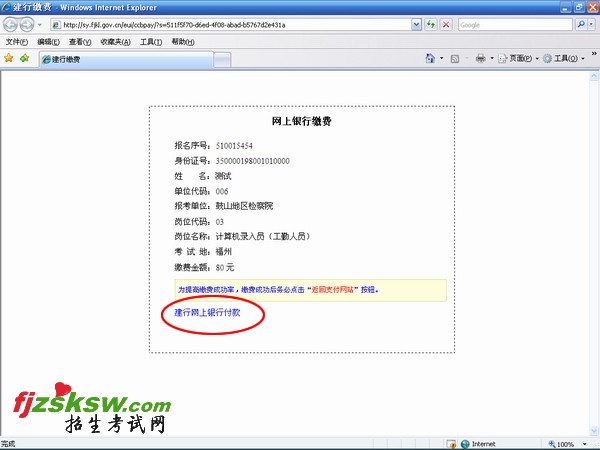Image resolution: width=600 pixels, height=450 pixels.
Task: Click the browser Back arrow button
Action: click(x=11, y=25)
